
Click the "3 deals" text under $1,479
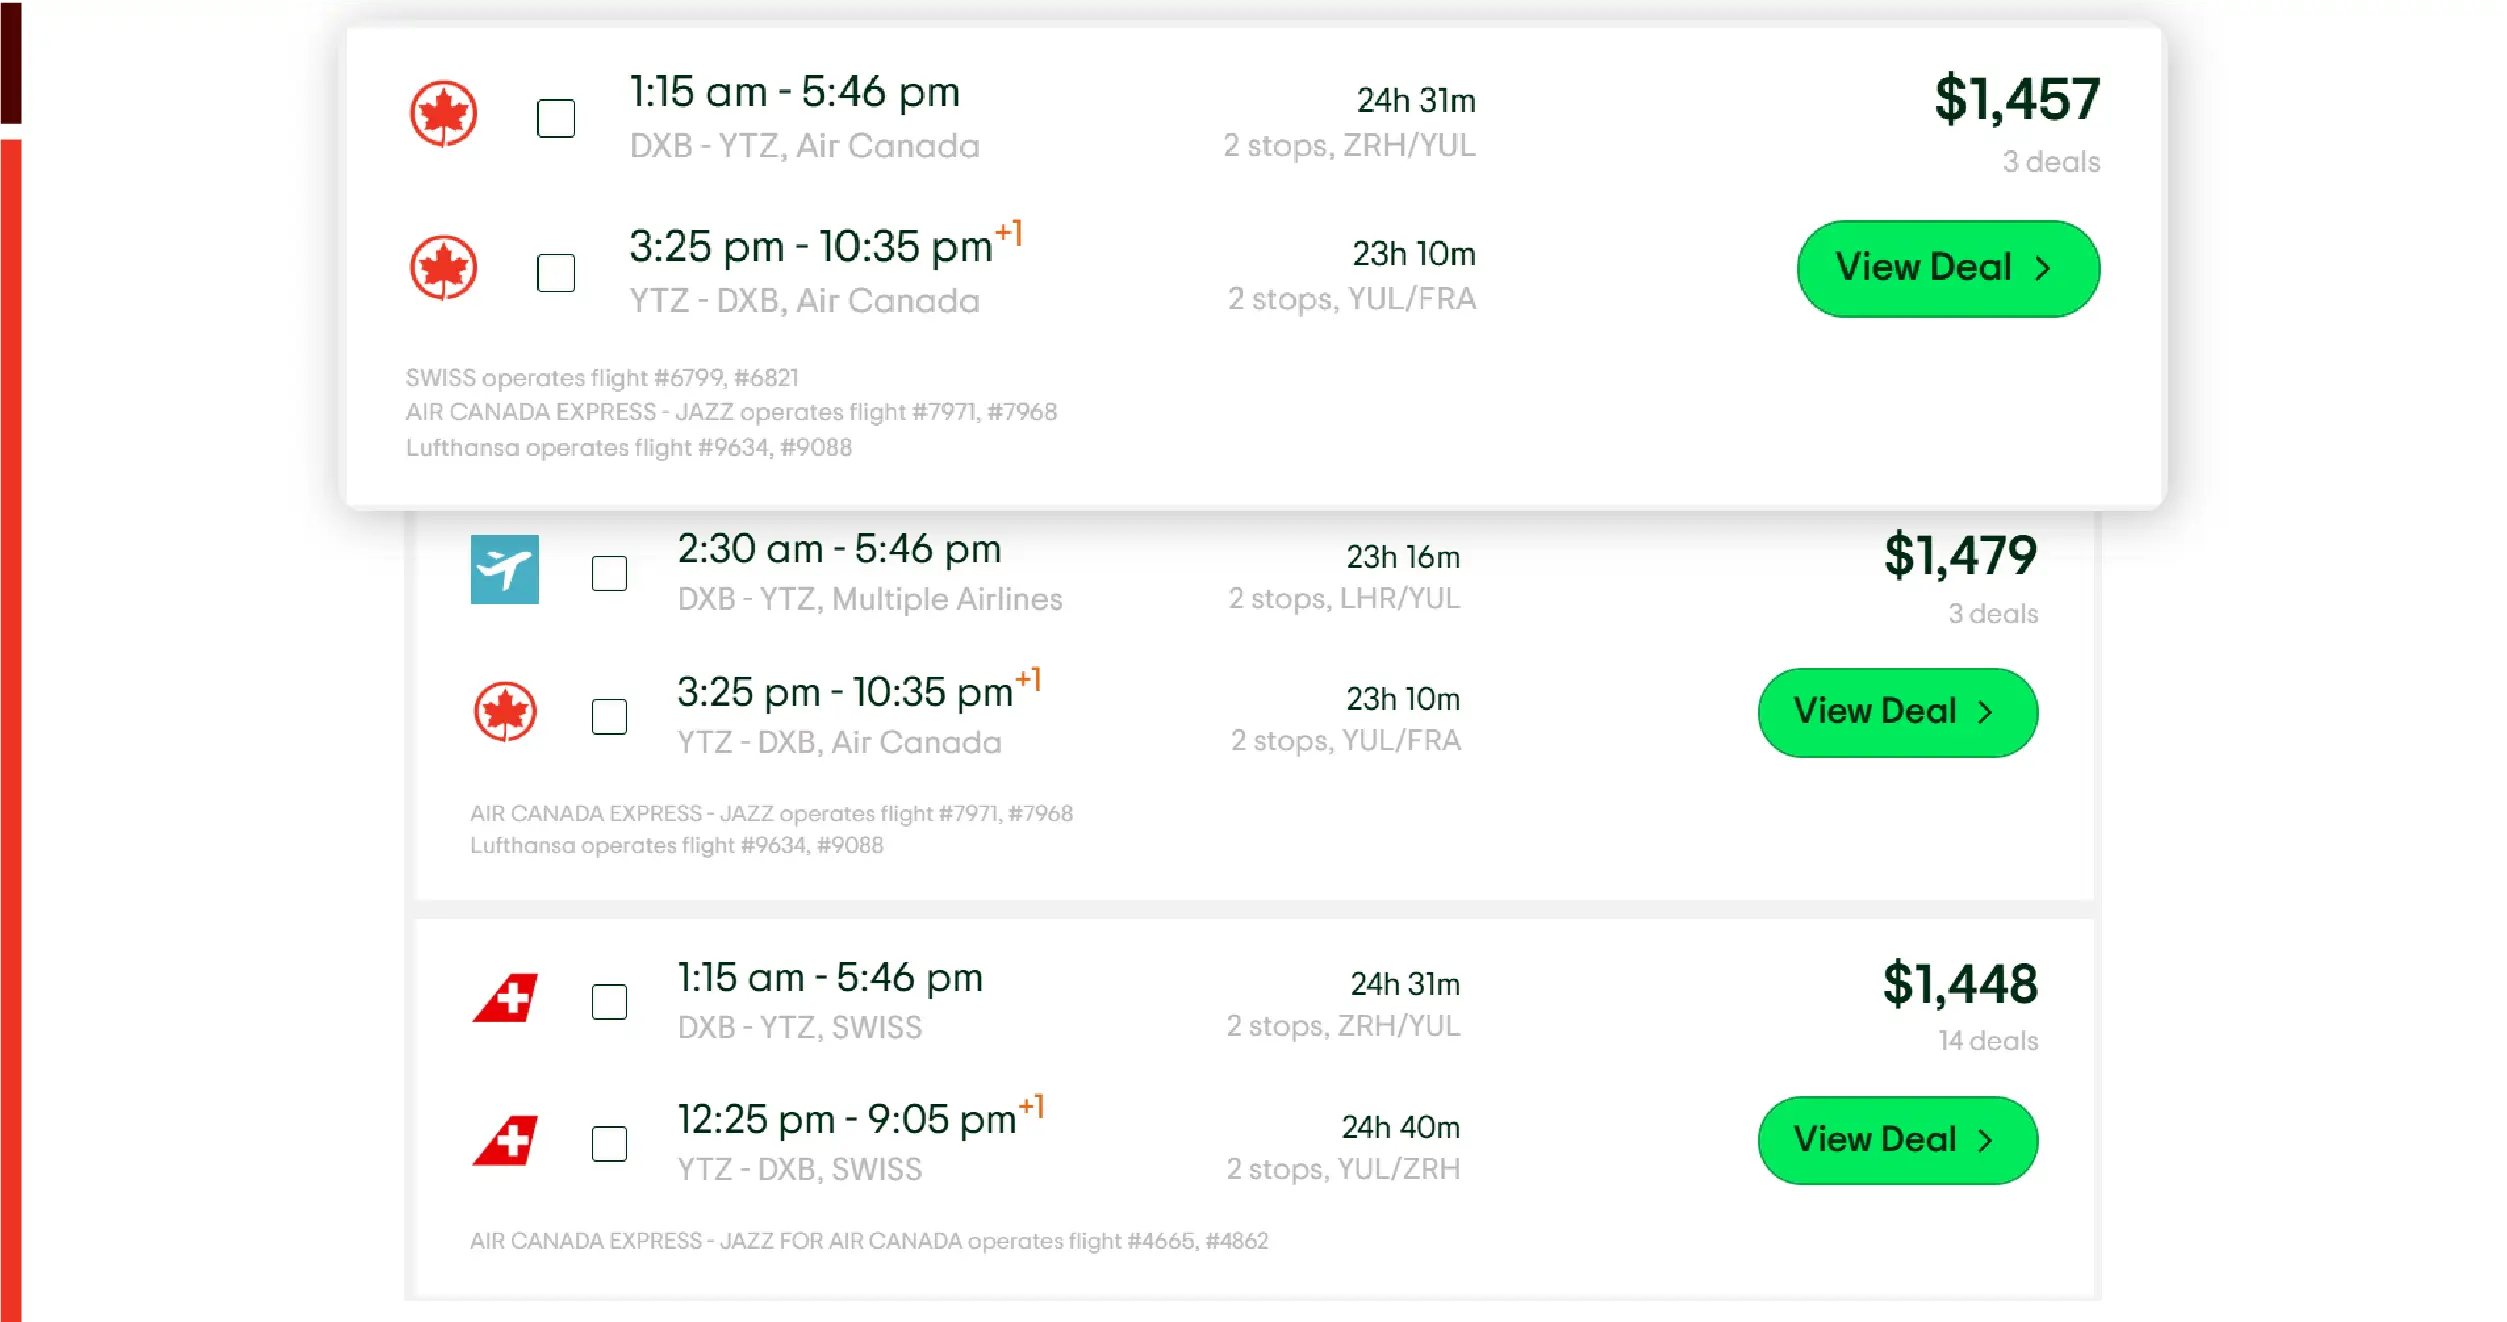1992,614
